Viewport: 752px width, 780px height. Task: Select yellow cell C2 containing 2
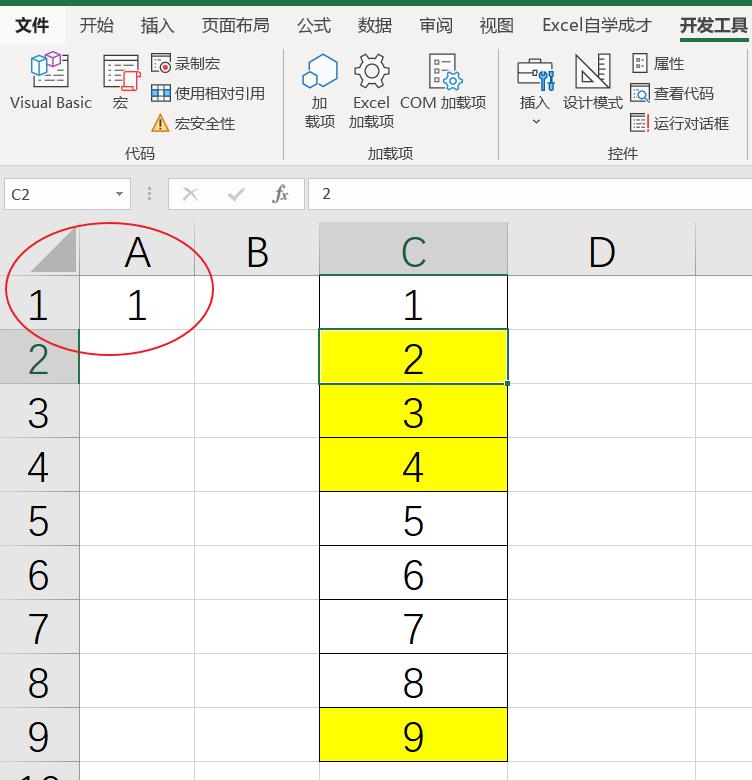413,357
